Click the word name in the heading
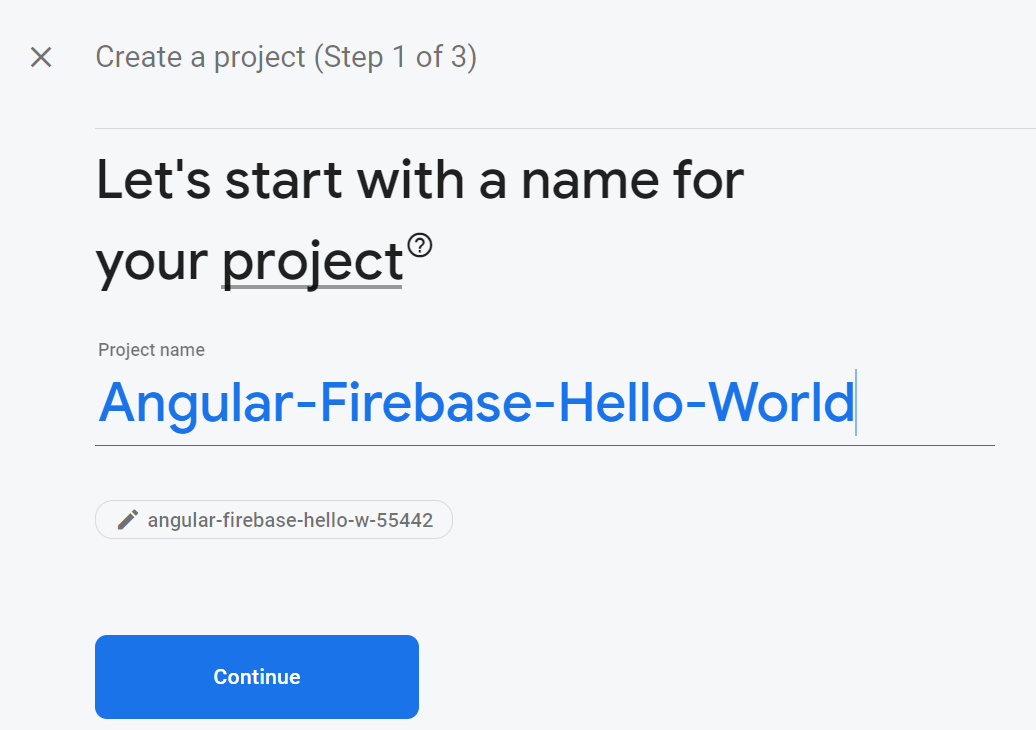The width and height of the screenshot is (1036, 730). pos(590,182)
